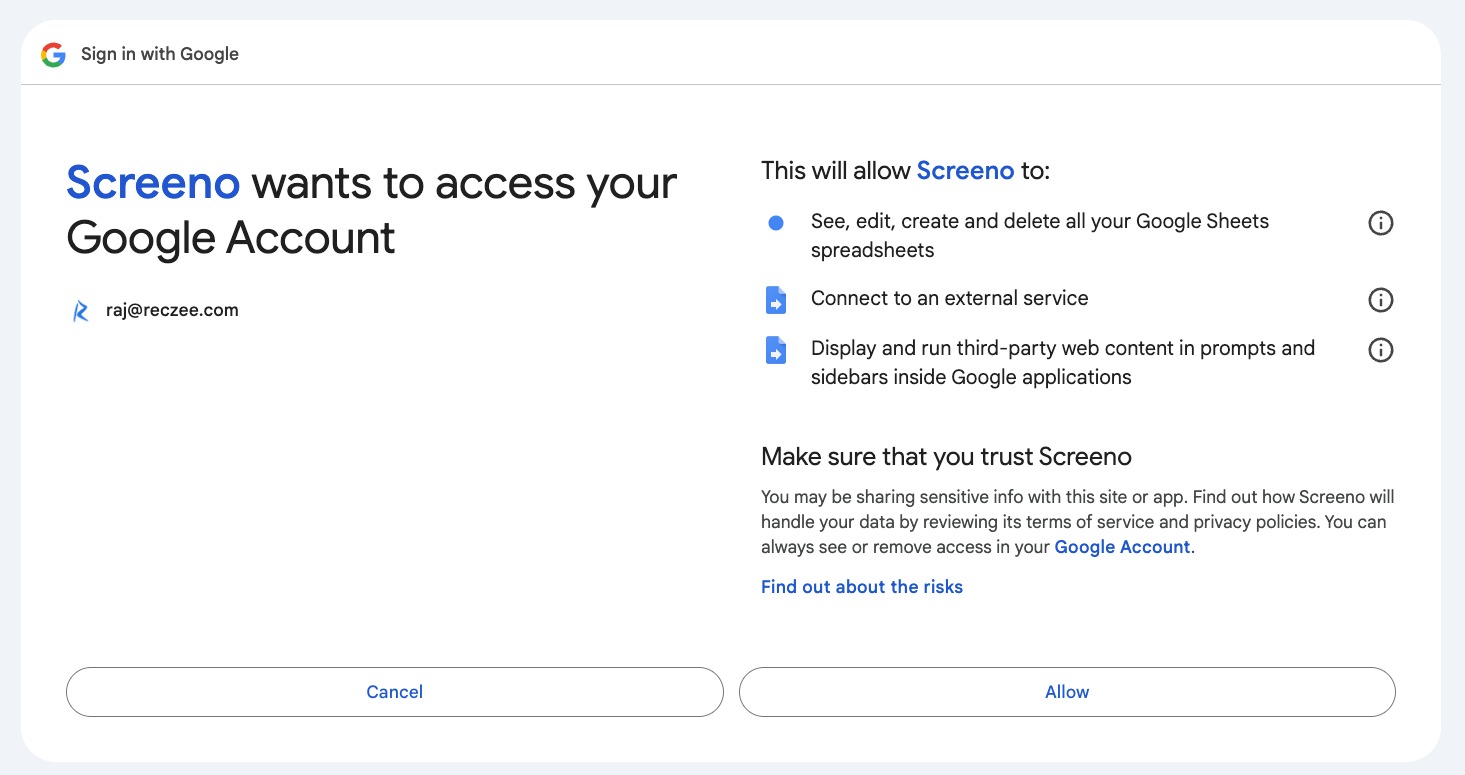Select the raj@reczee.com account email
The height and width of the screenshot is (775, 1465).
[x=172, y=310]
